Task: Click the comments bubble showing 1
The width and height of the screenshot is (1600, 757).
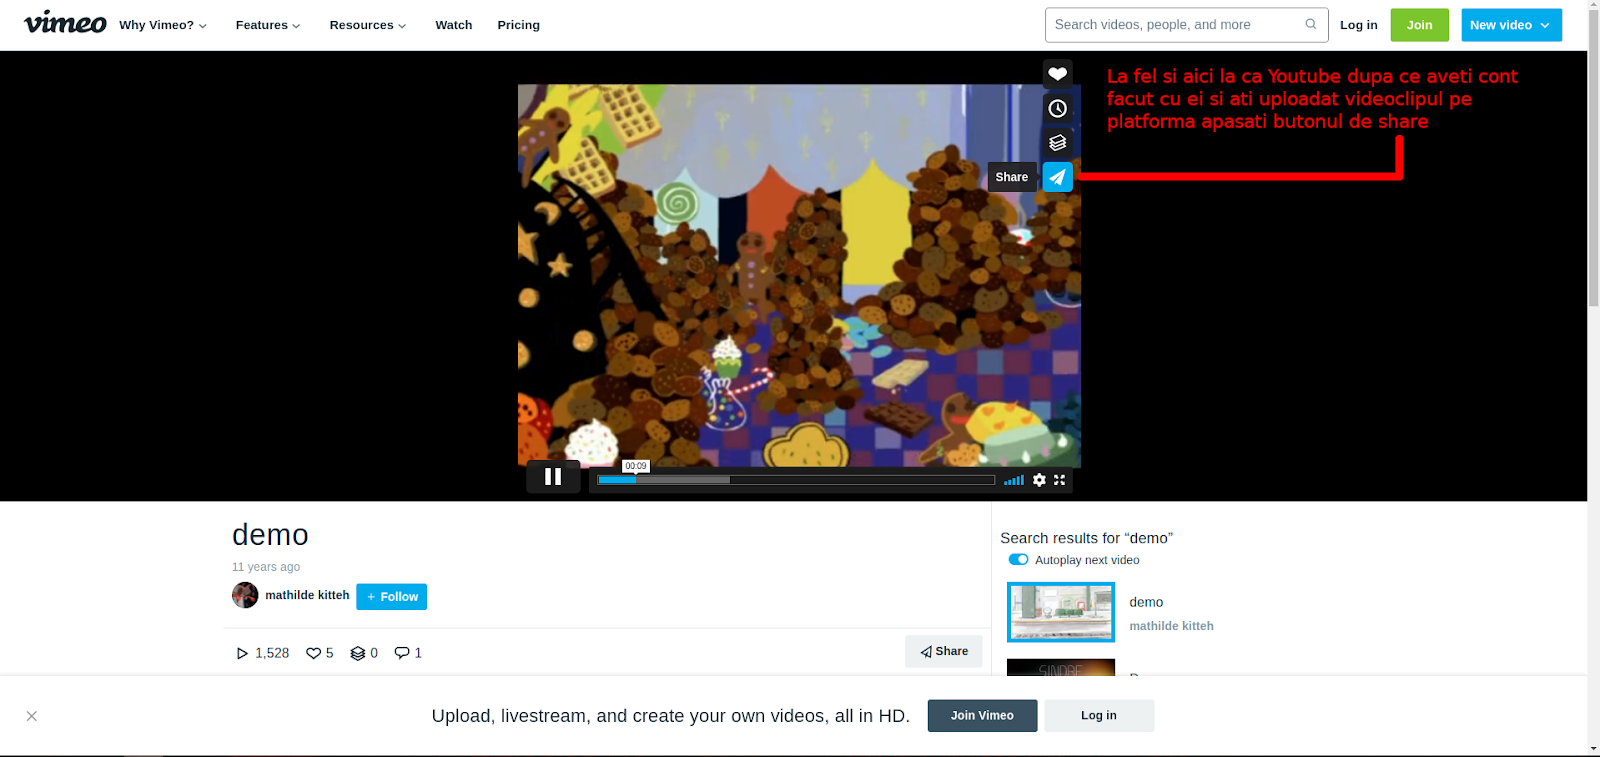Action: pos(402,653)
